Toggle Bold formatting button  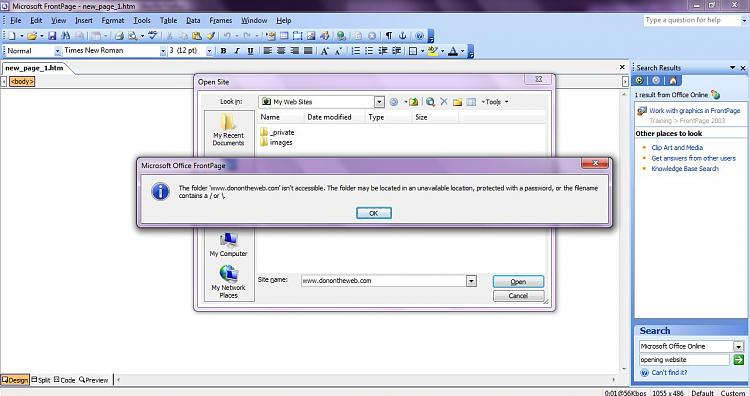pyautogui.click(x=223, y=51)
